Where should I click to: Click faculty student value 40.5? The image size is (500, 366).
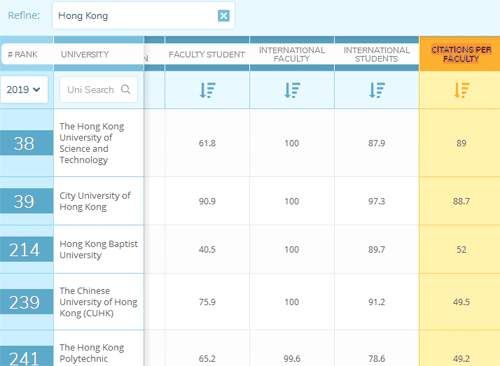click(207, 250)
